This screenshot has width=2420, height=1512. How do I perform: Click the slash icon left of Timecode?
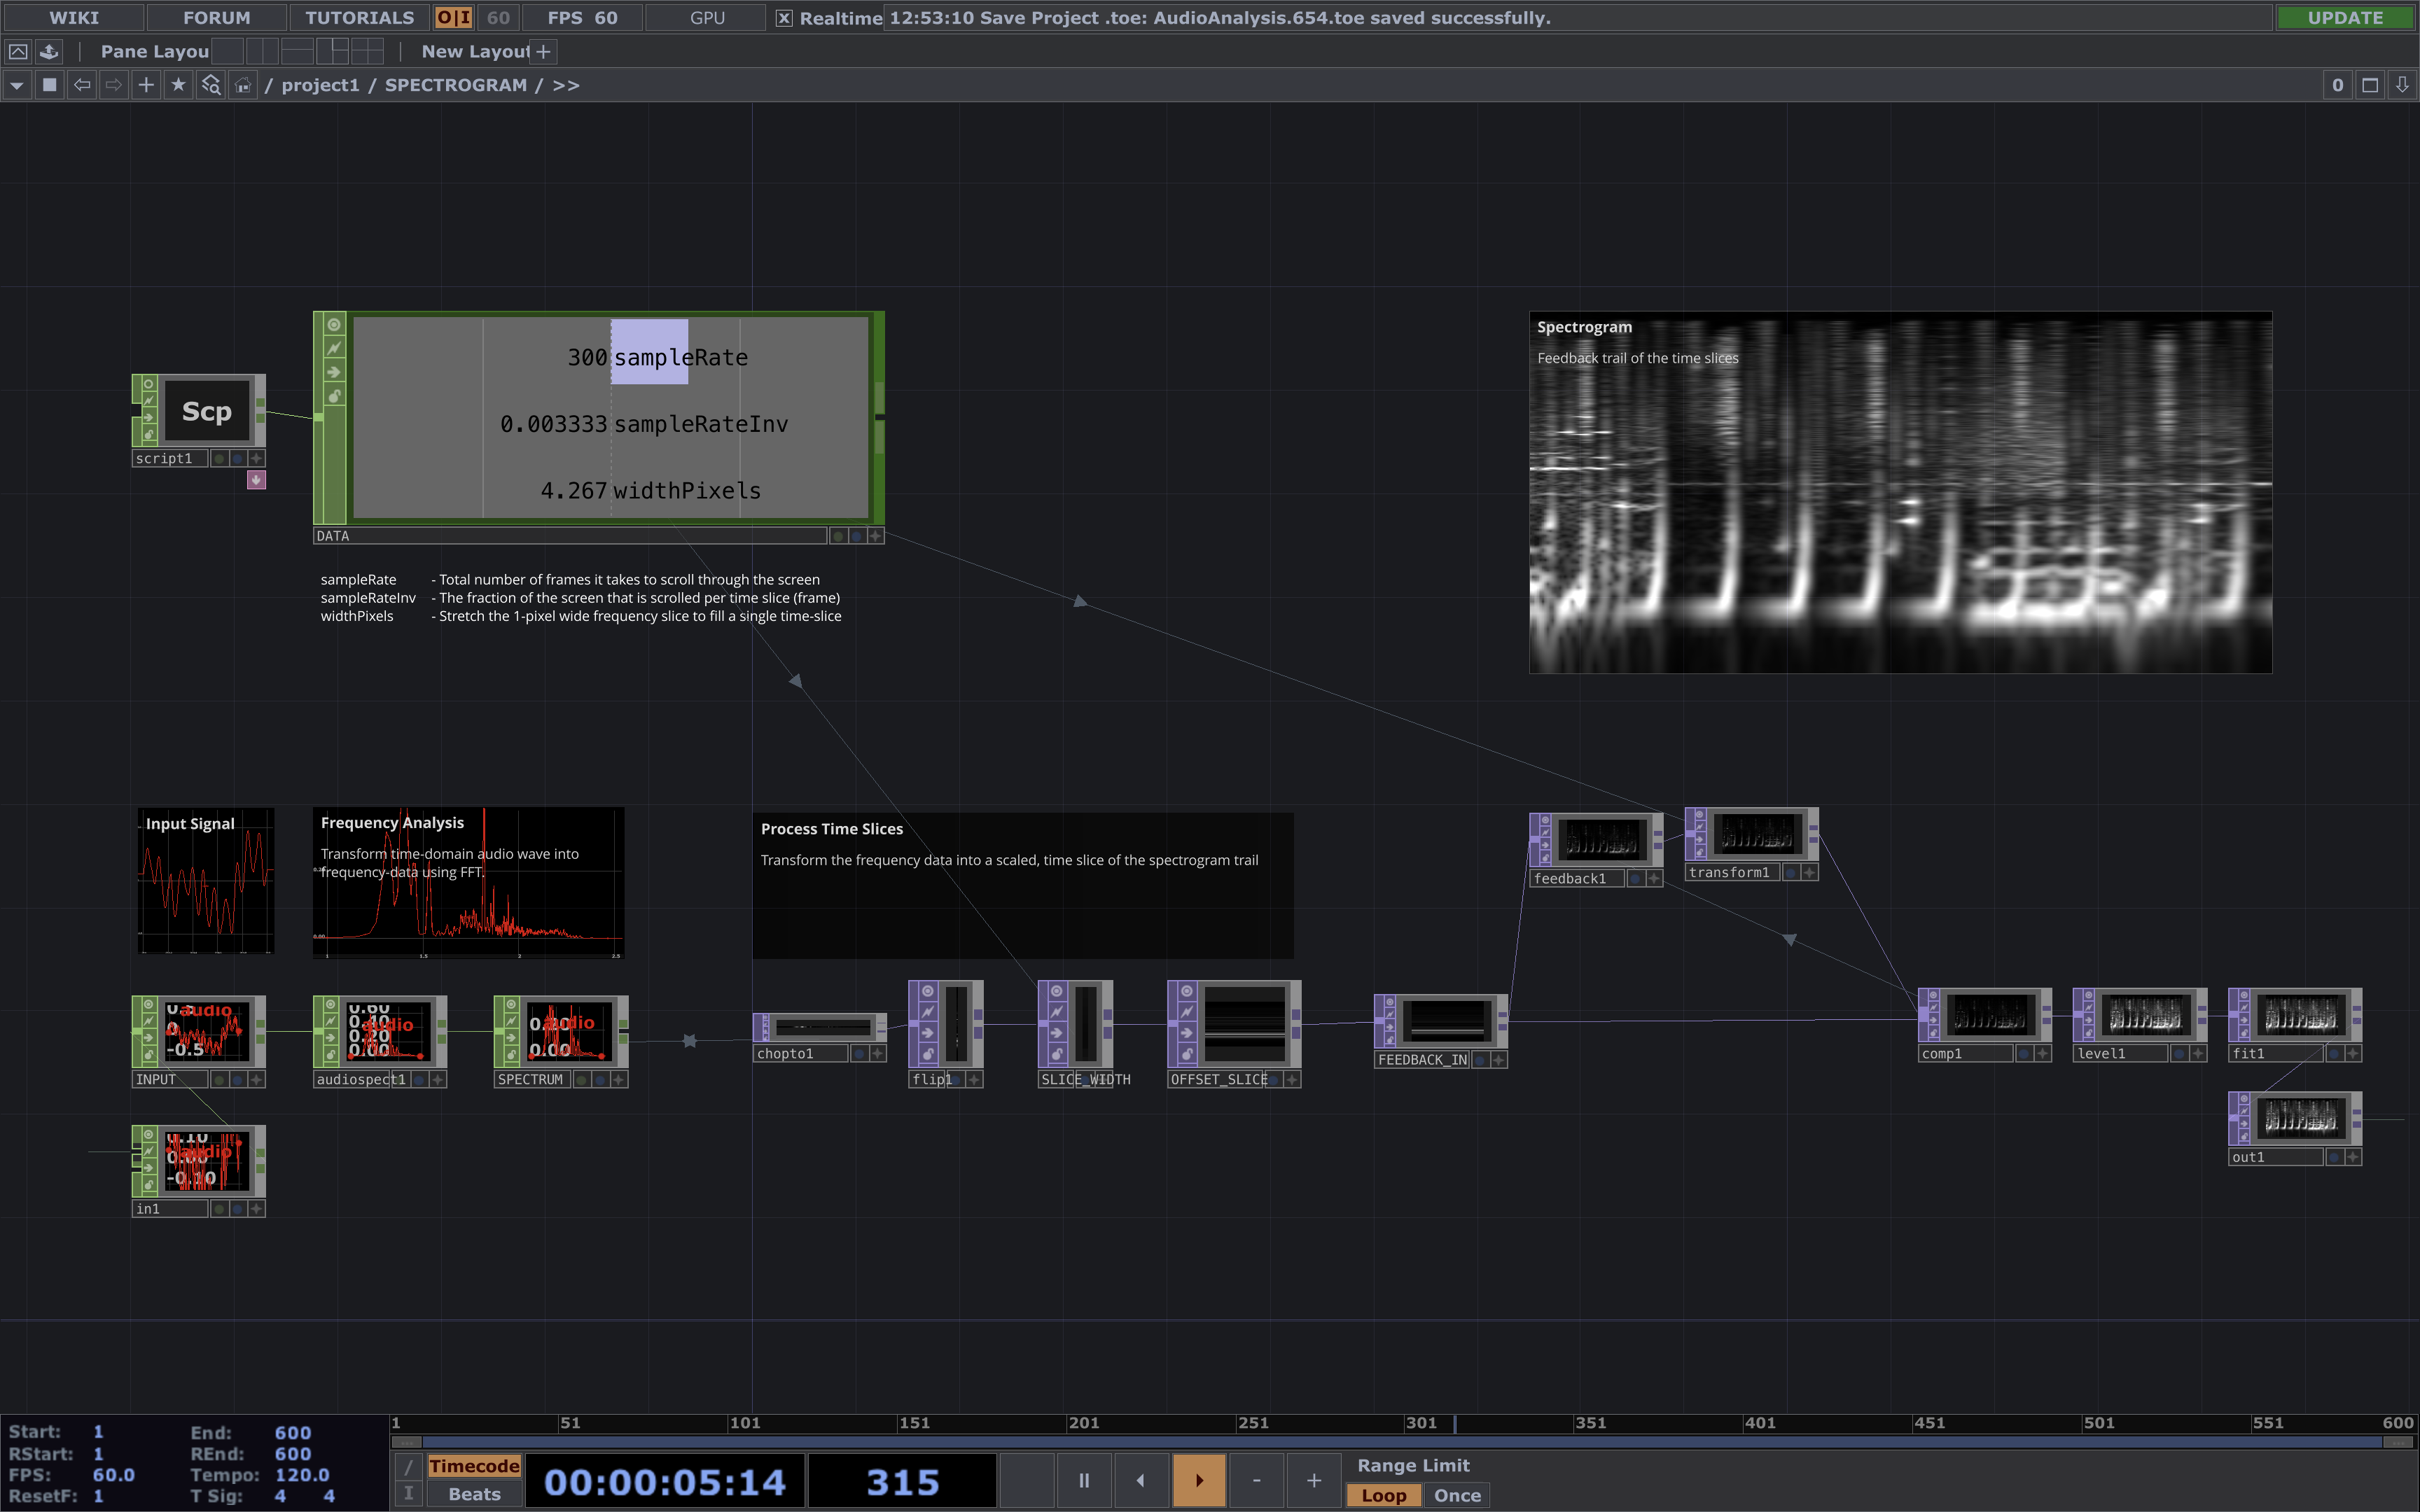(408, 1467)
